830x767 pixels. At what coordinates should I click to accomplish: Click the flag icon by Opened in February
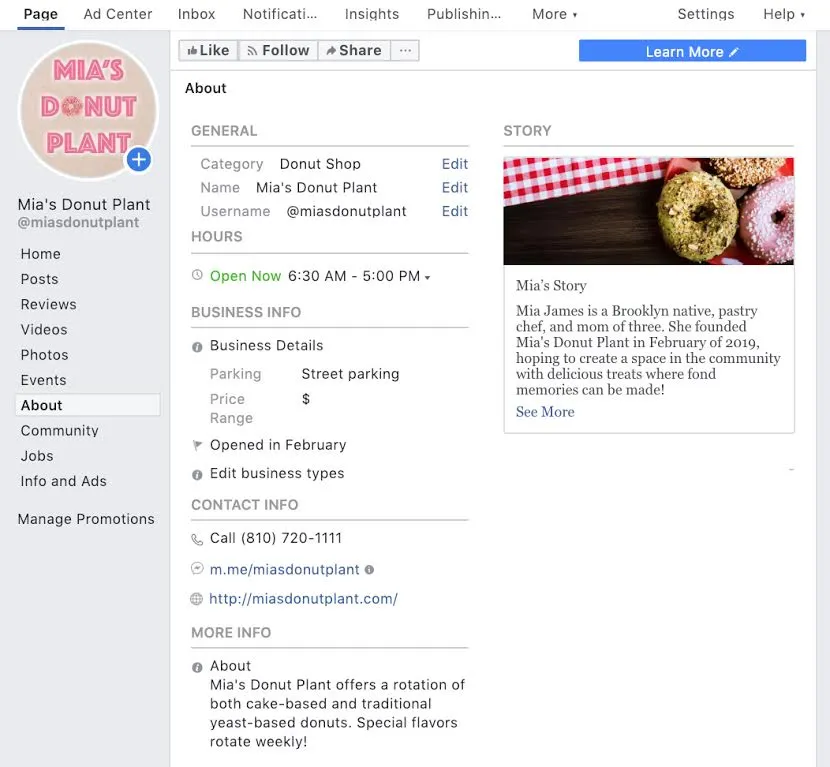coord(197,446)
